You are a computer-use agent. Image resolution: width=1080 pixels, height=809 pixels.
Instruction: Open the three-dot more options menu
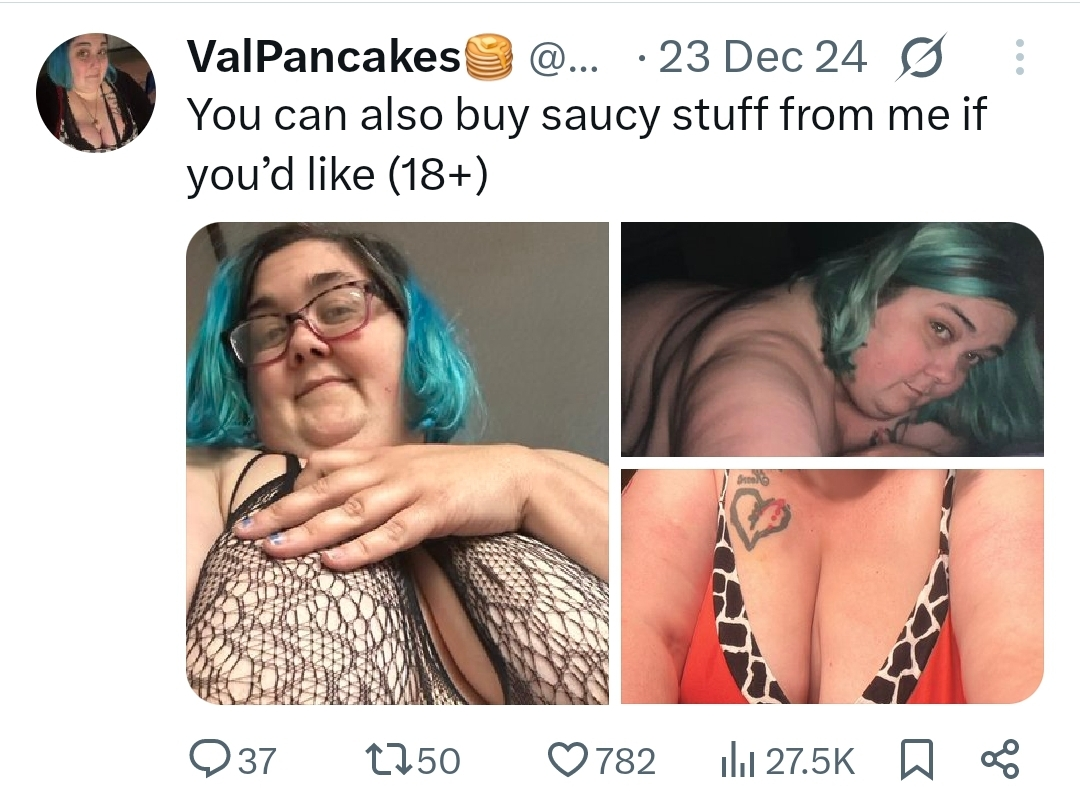1019,57
